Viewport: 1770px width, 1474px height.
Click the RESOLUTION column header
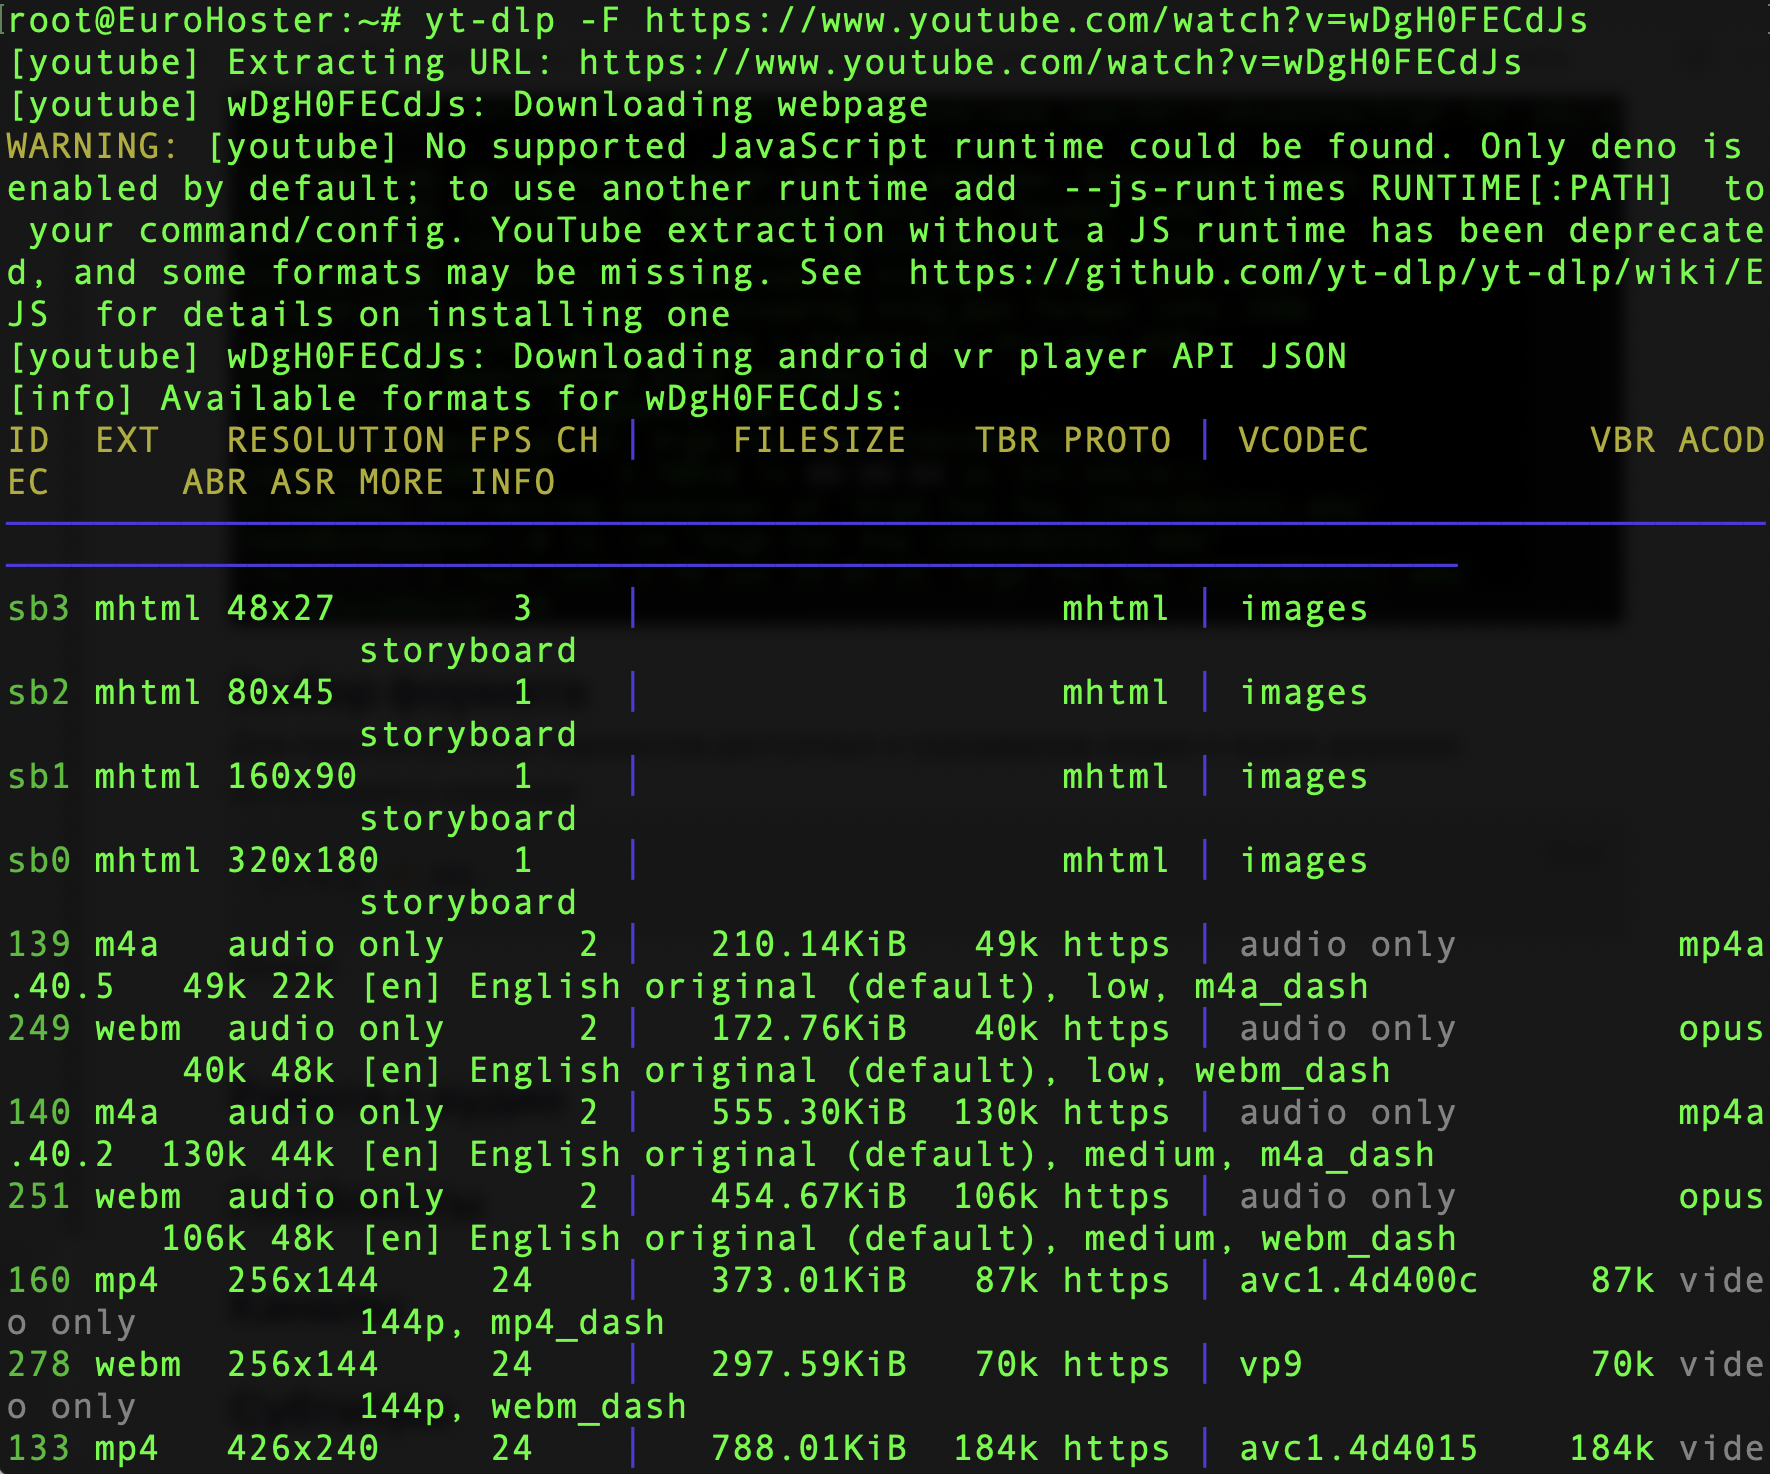point(336,440)
